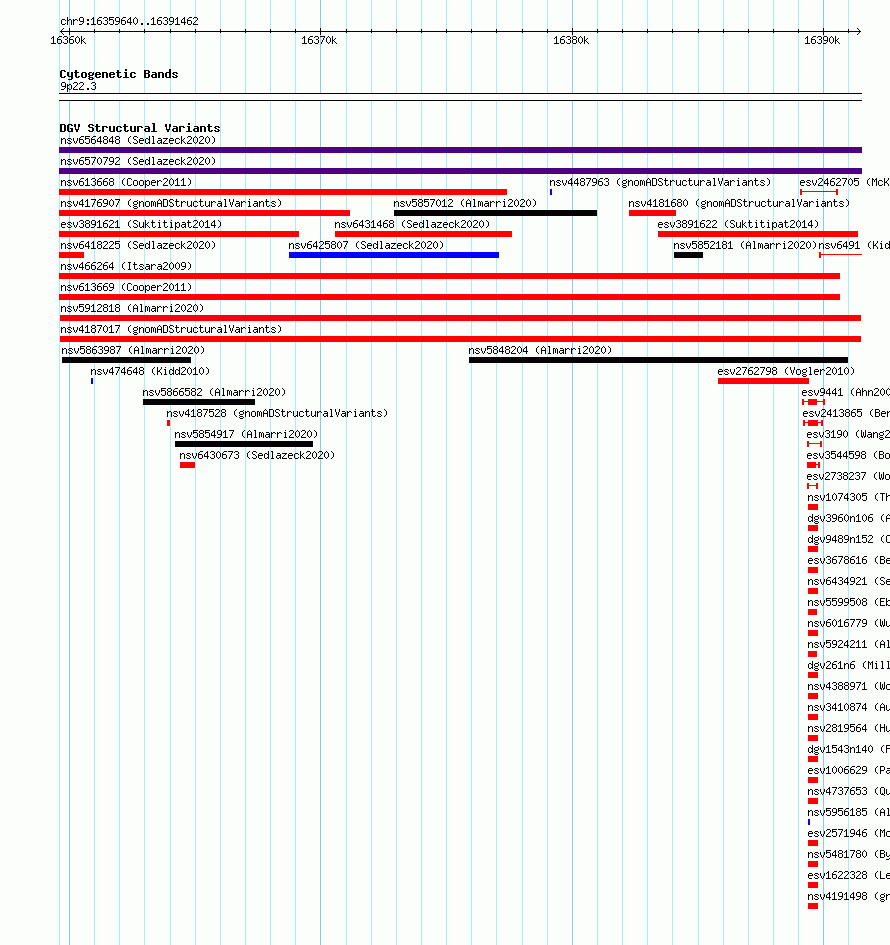Select the nsv6434921 variant label
The image size is (890, 945).
point(848,582)
